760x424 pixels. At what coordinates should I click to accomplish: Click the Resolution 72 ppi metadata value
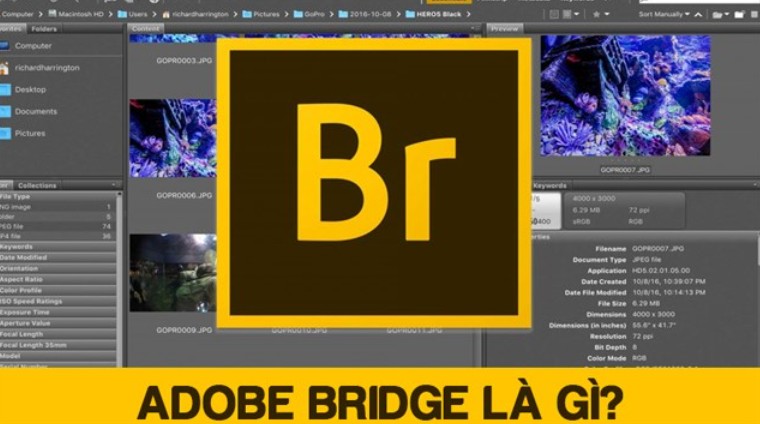643,336
